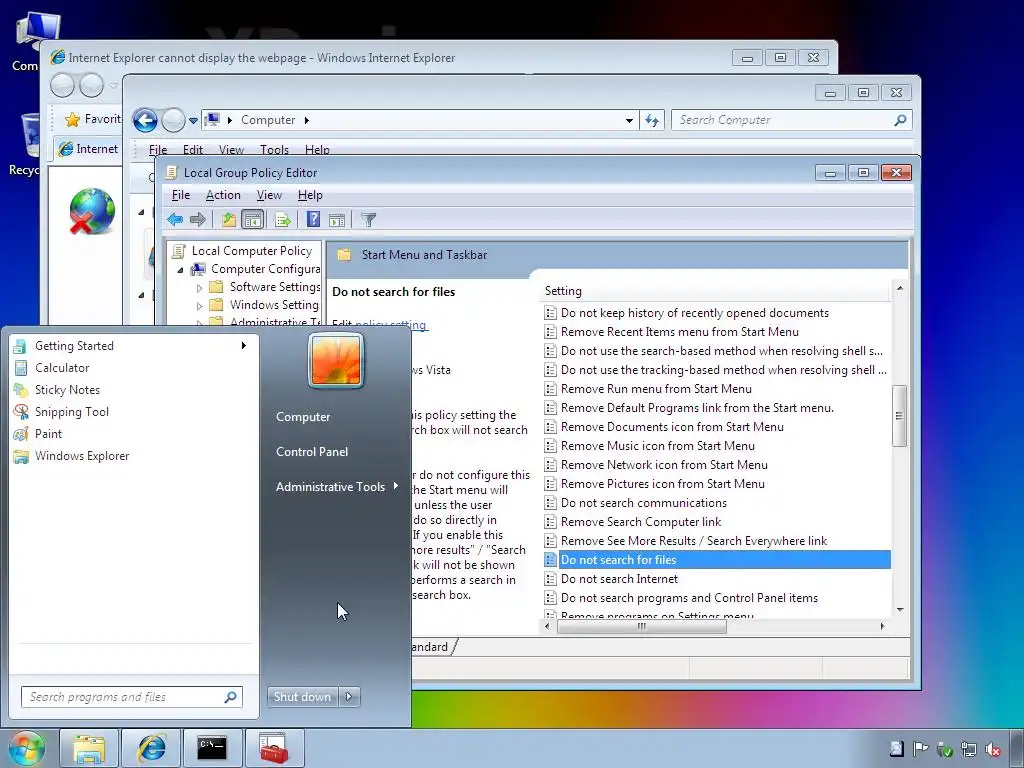Image resolution: width=1024 pixels, height=768 pixels.
Task: Open File menu in Group Policy Editor
Action: pos(181,195)
